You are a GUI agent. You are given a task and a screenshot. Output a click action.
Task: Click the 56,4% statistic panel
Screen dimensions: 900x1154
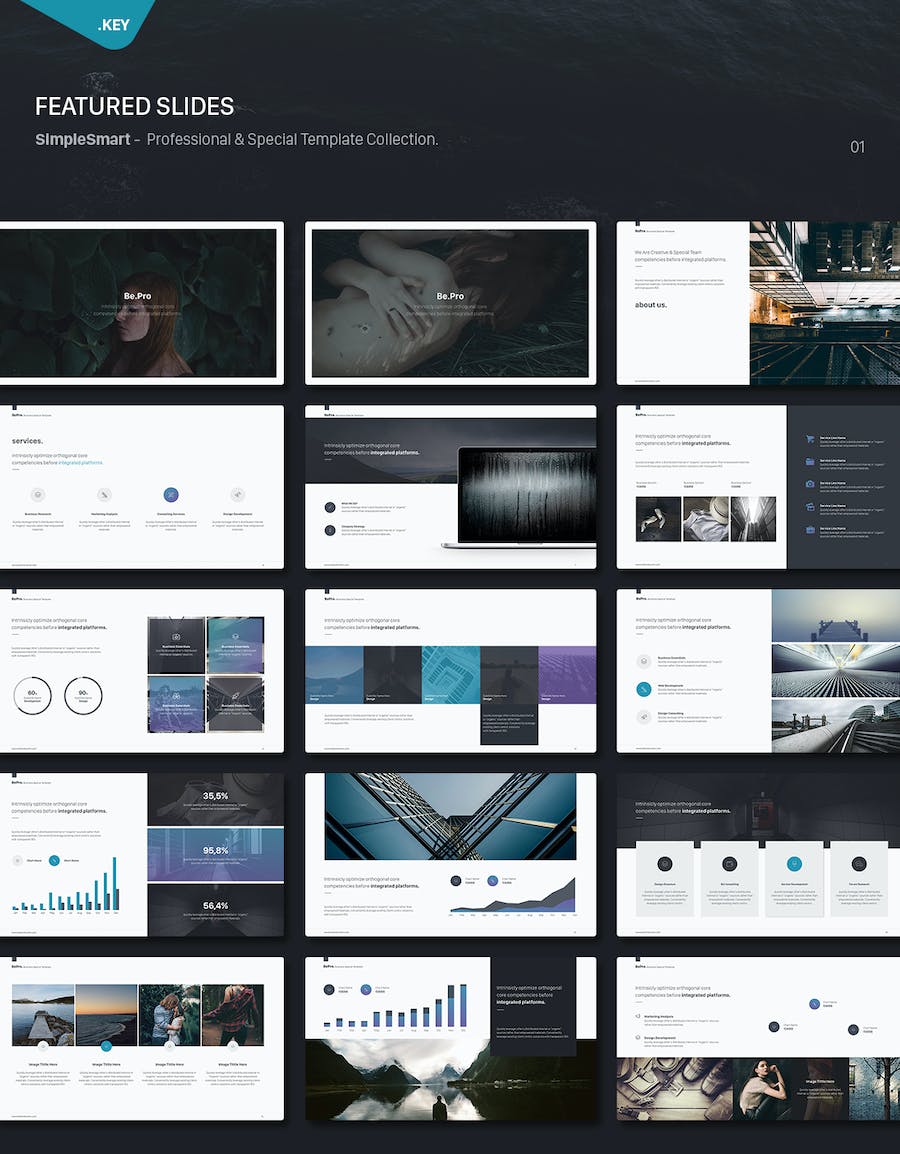215,908
